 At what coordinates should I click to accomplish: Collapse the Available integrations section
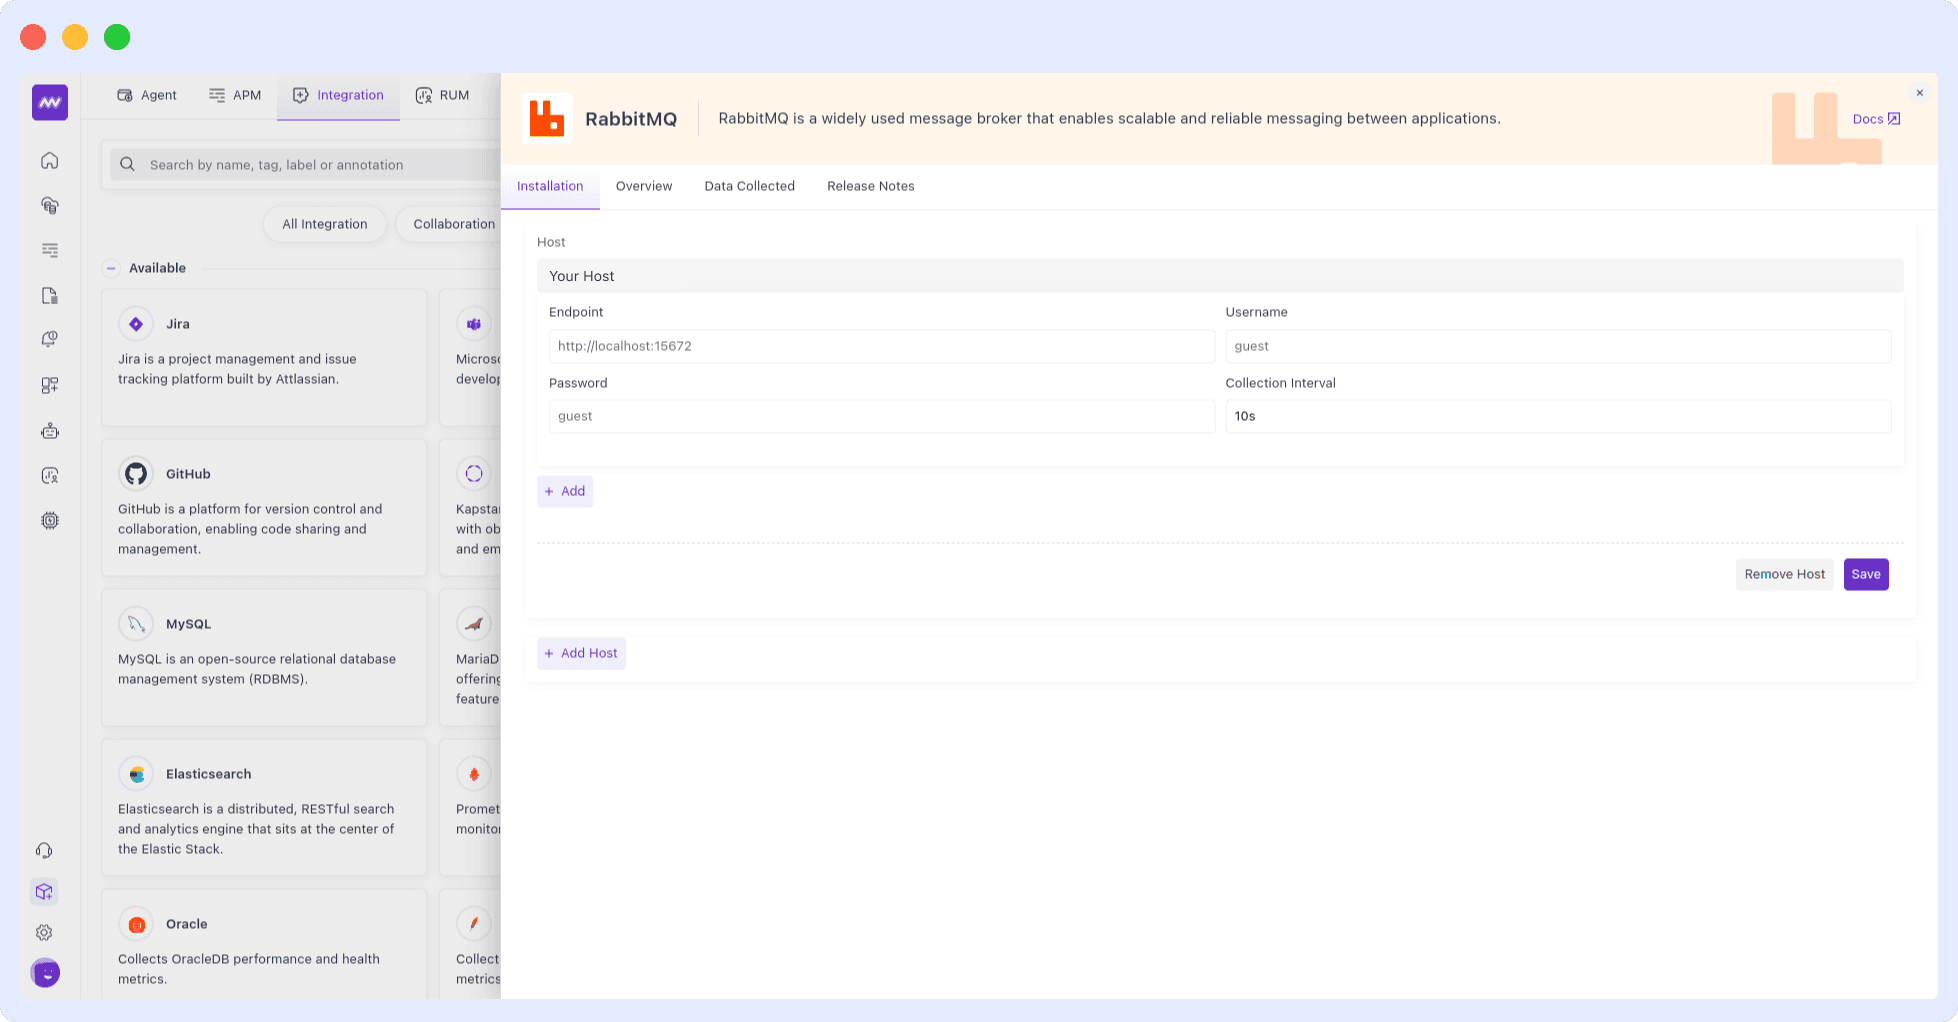coord(110,268)
